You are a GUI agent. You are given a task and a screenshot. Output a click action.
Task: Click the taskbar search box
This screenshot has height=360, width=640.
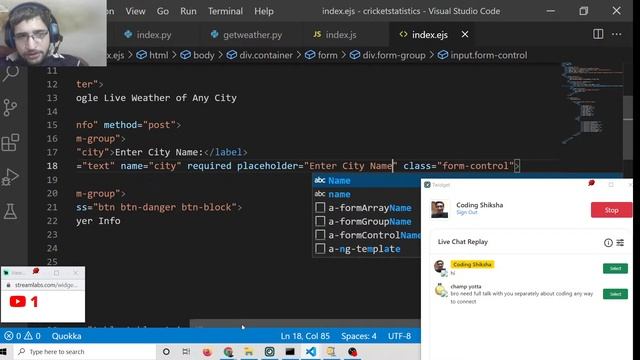86,351
